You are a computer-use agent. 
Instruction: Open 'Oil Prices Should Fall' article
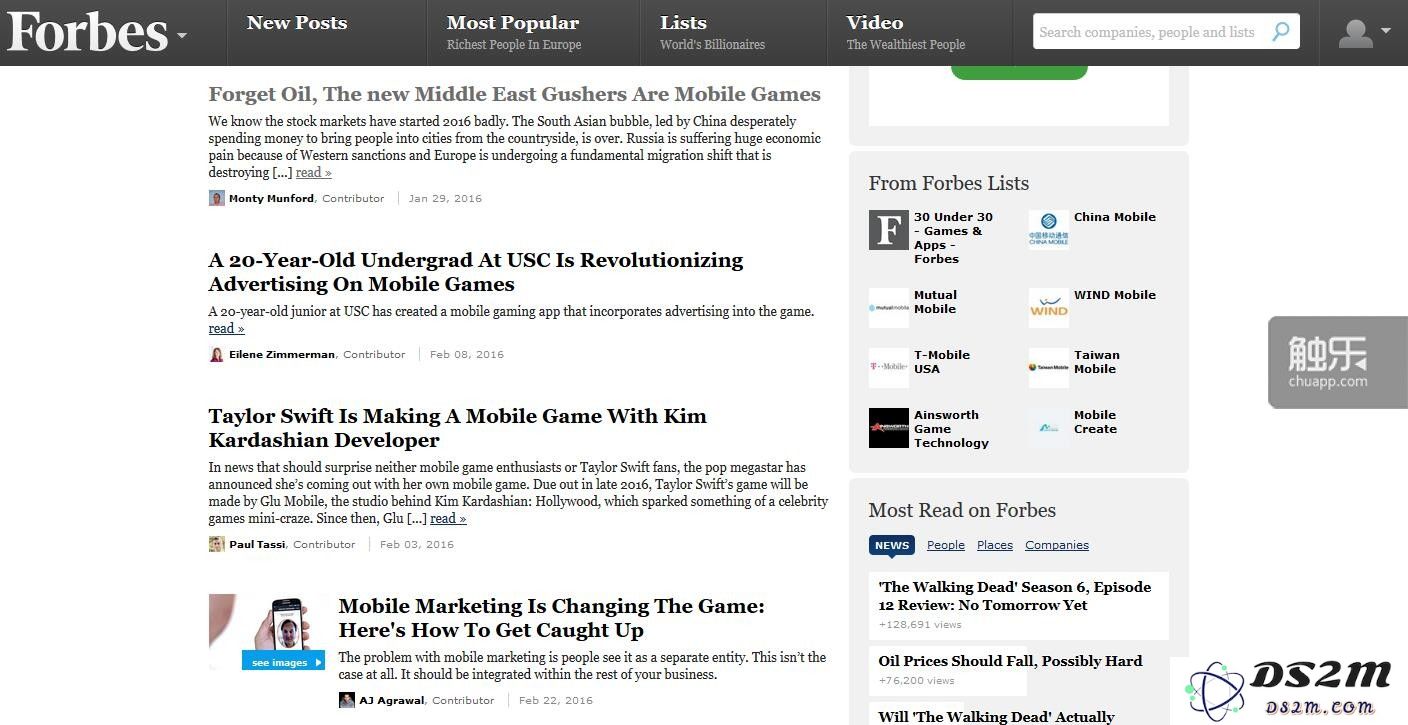coord(1010,661)
